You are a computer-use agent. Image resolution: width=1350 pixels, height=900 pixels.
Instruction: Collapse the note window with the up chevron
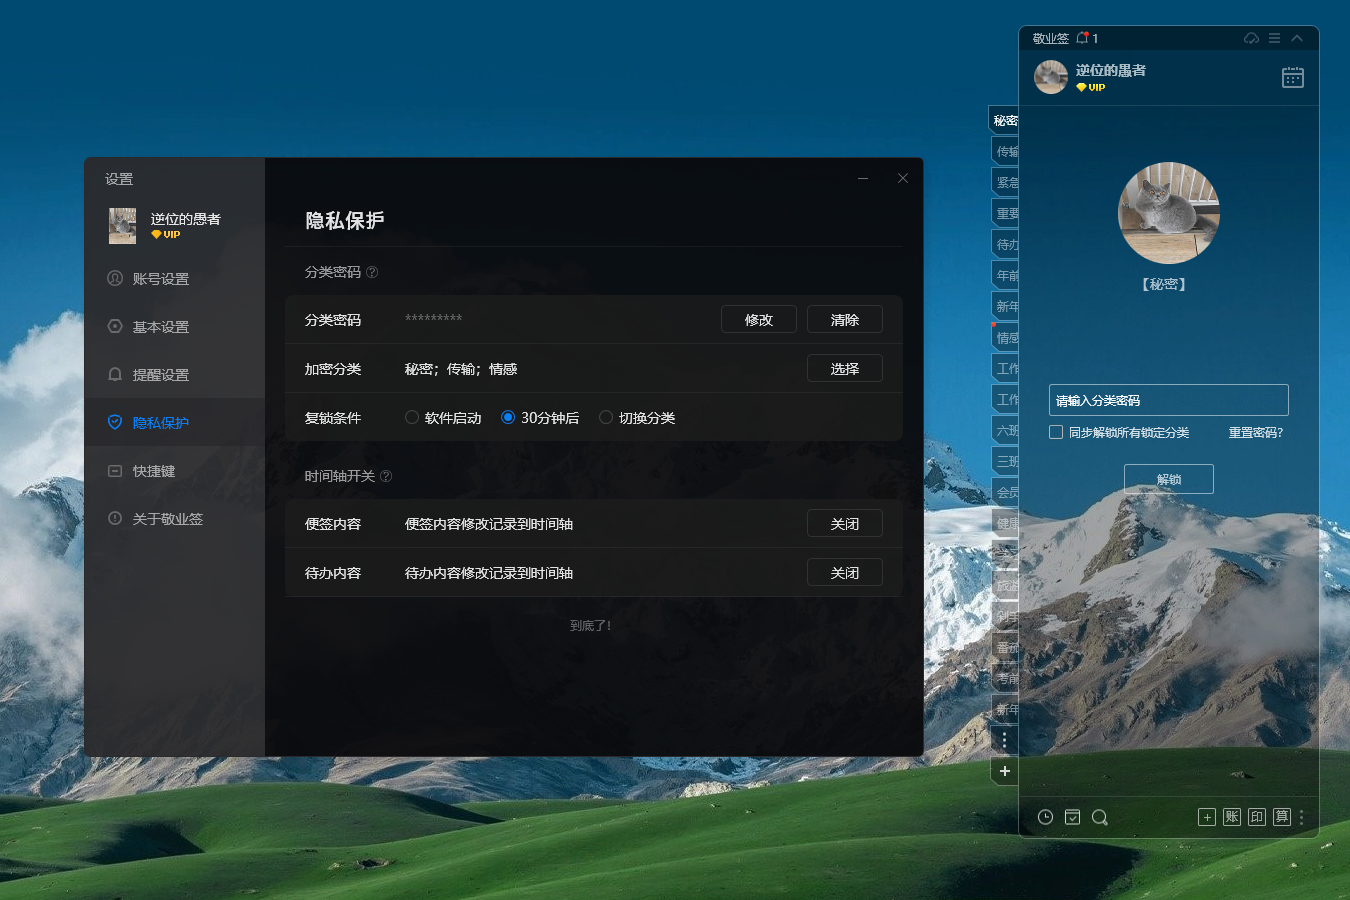(x=1297, y=38)
